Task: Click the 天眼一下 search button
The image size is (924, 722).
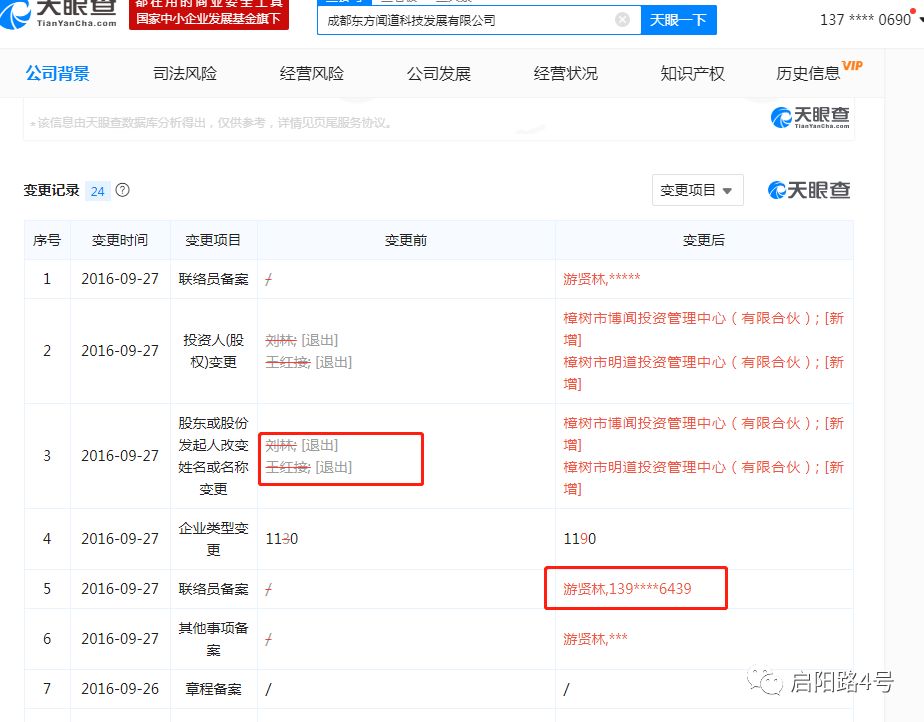Action: [x=678, y=20]
